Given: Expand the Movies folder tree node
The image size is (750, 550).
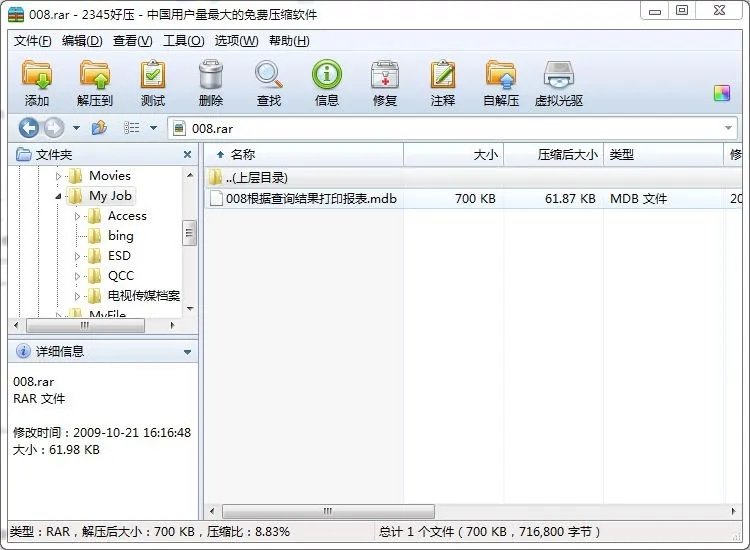Looking at the screenshot, I should (x=58, y=176).
